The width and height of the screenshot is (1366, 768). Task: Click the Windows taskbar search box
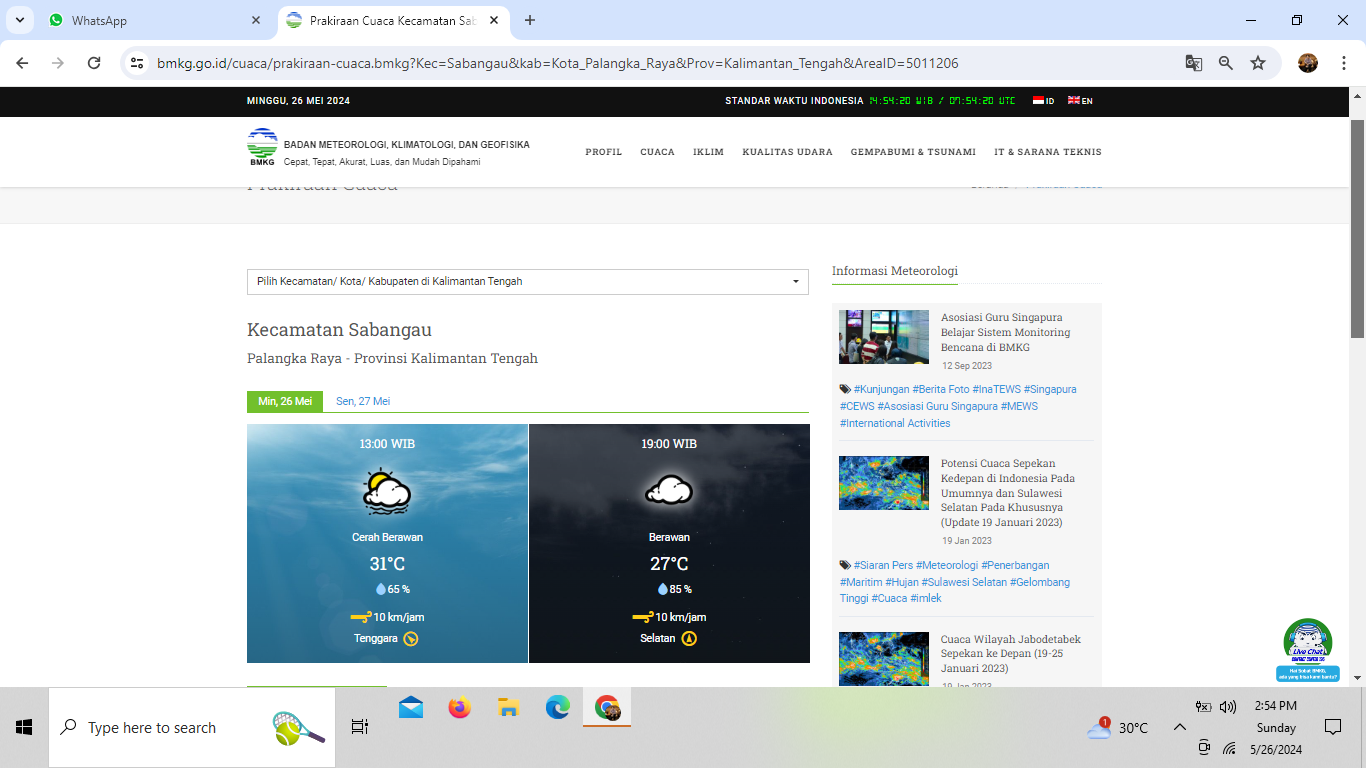[192, 728]
